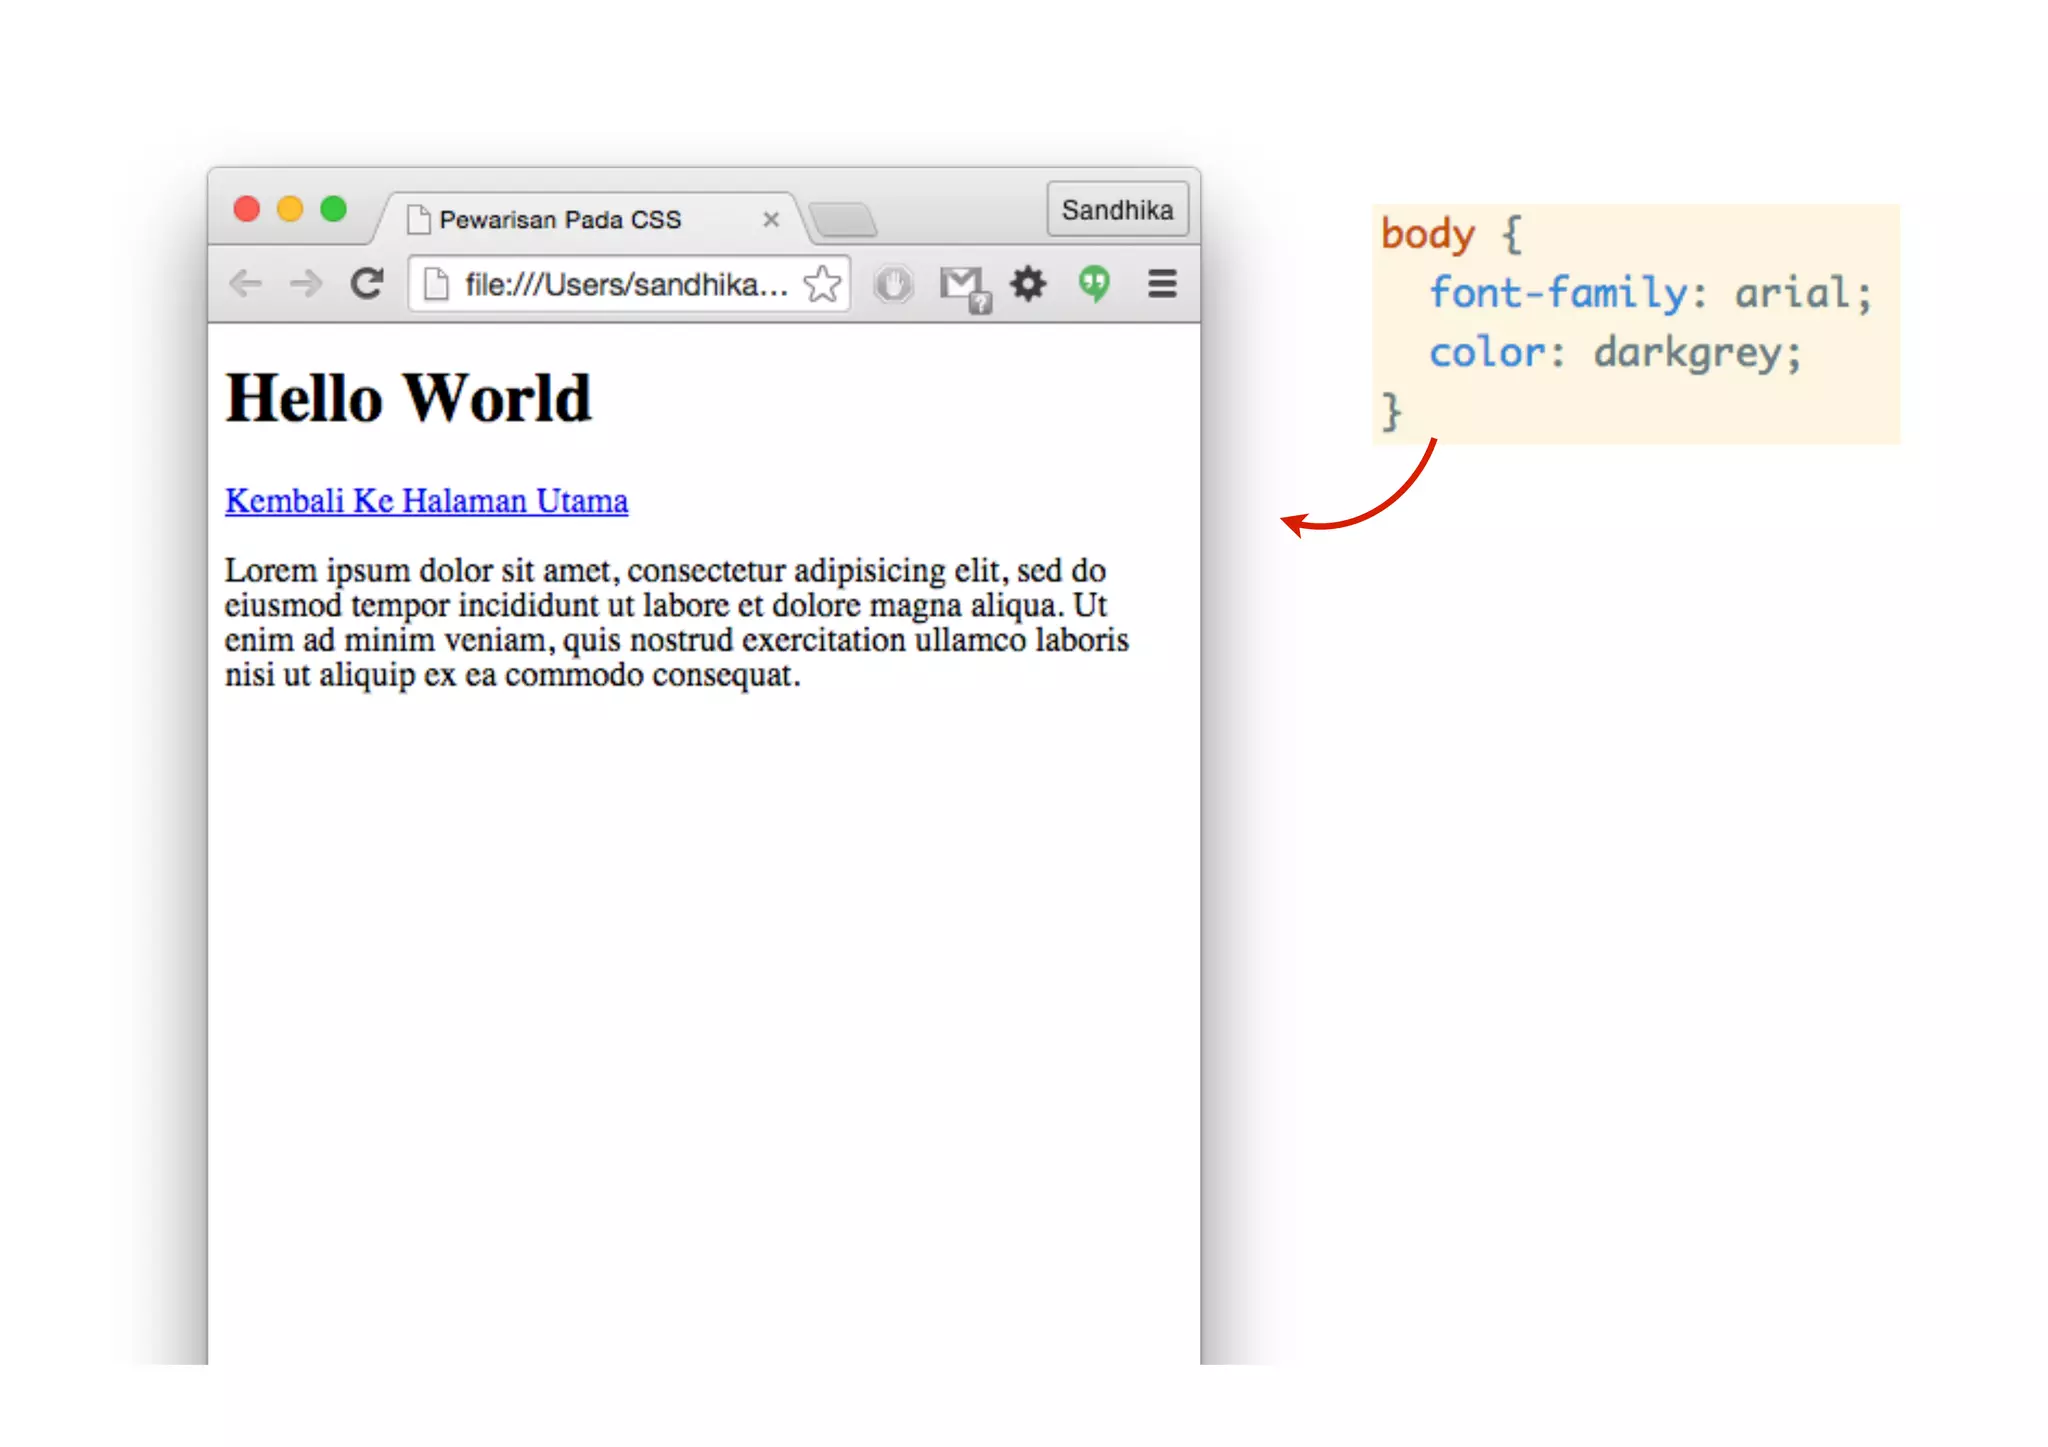The width and height of the screenshot is (2048, 1447).
Task: Reload the current page
Action: [367, 284]
